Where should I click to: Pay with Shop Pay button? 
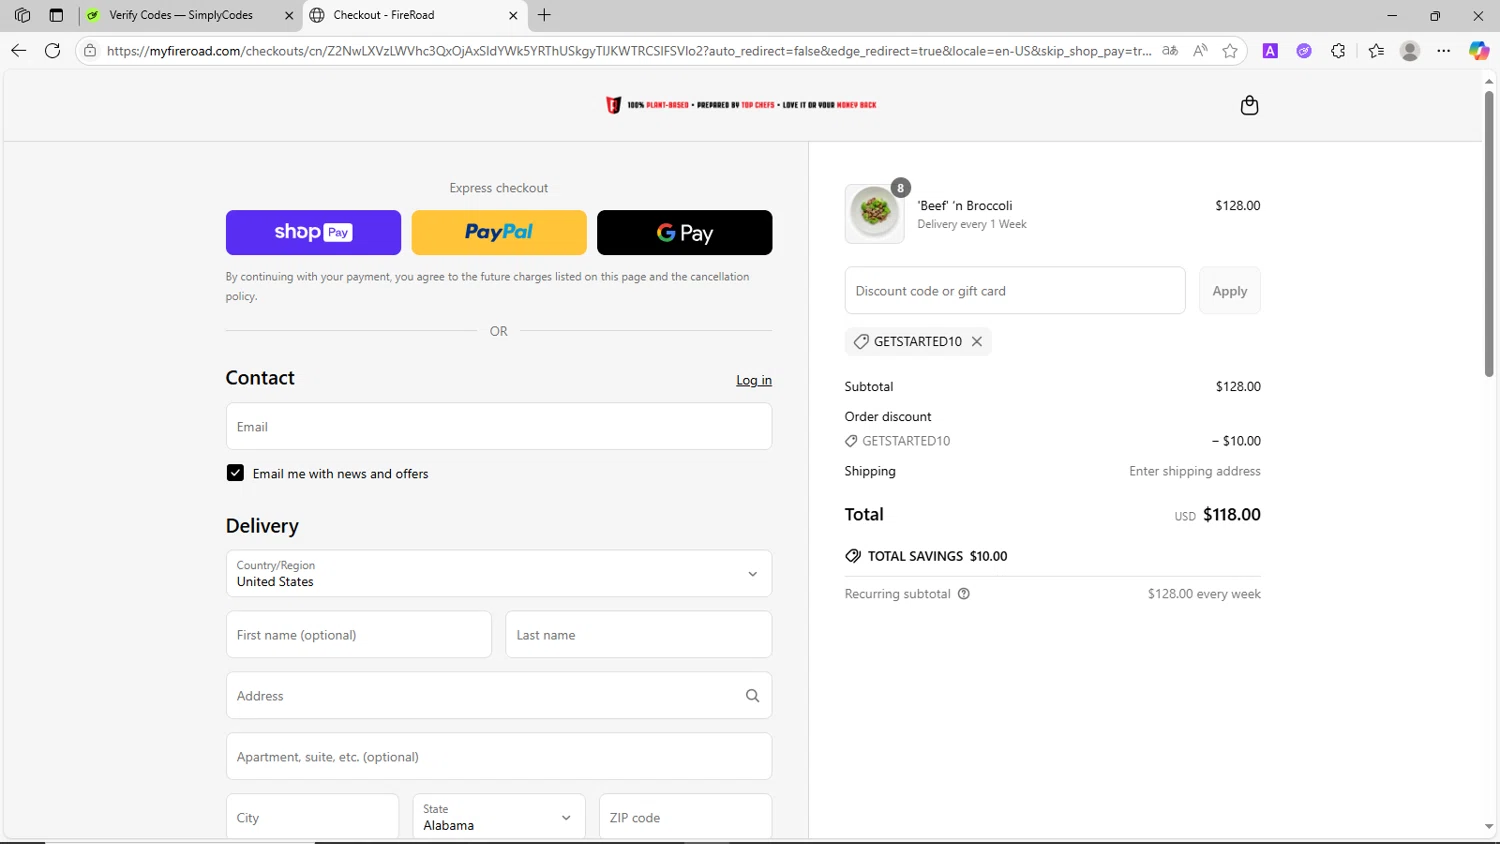coord(313,233)
